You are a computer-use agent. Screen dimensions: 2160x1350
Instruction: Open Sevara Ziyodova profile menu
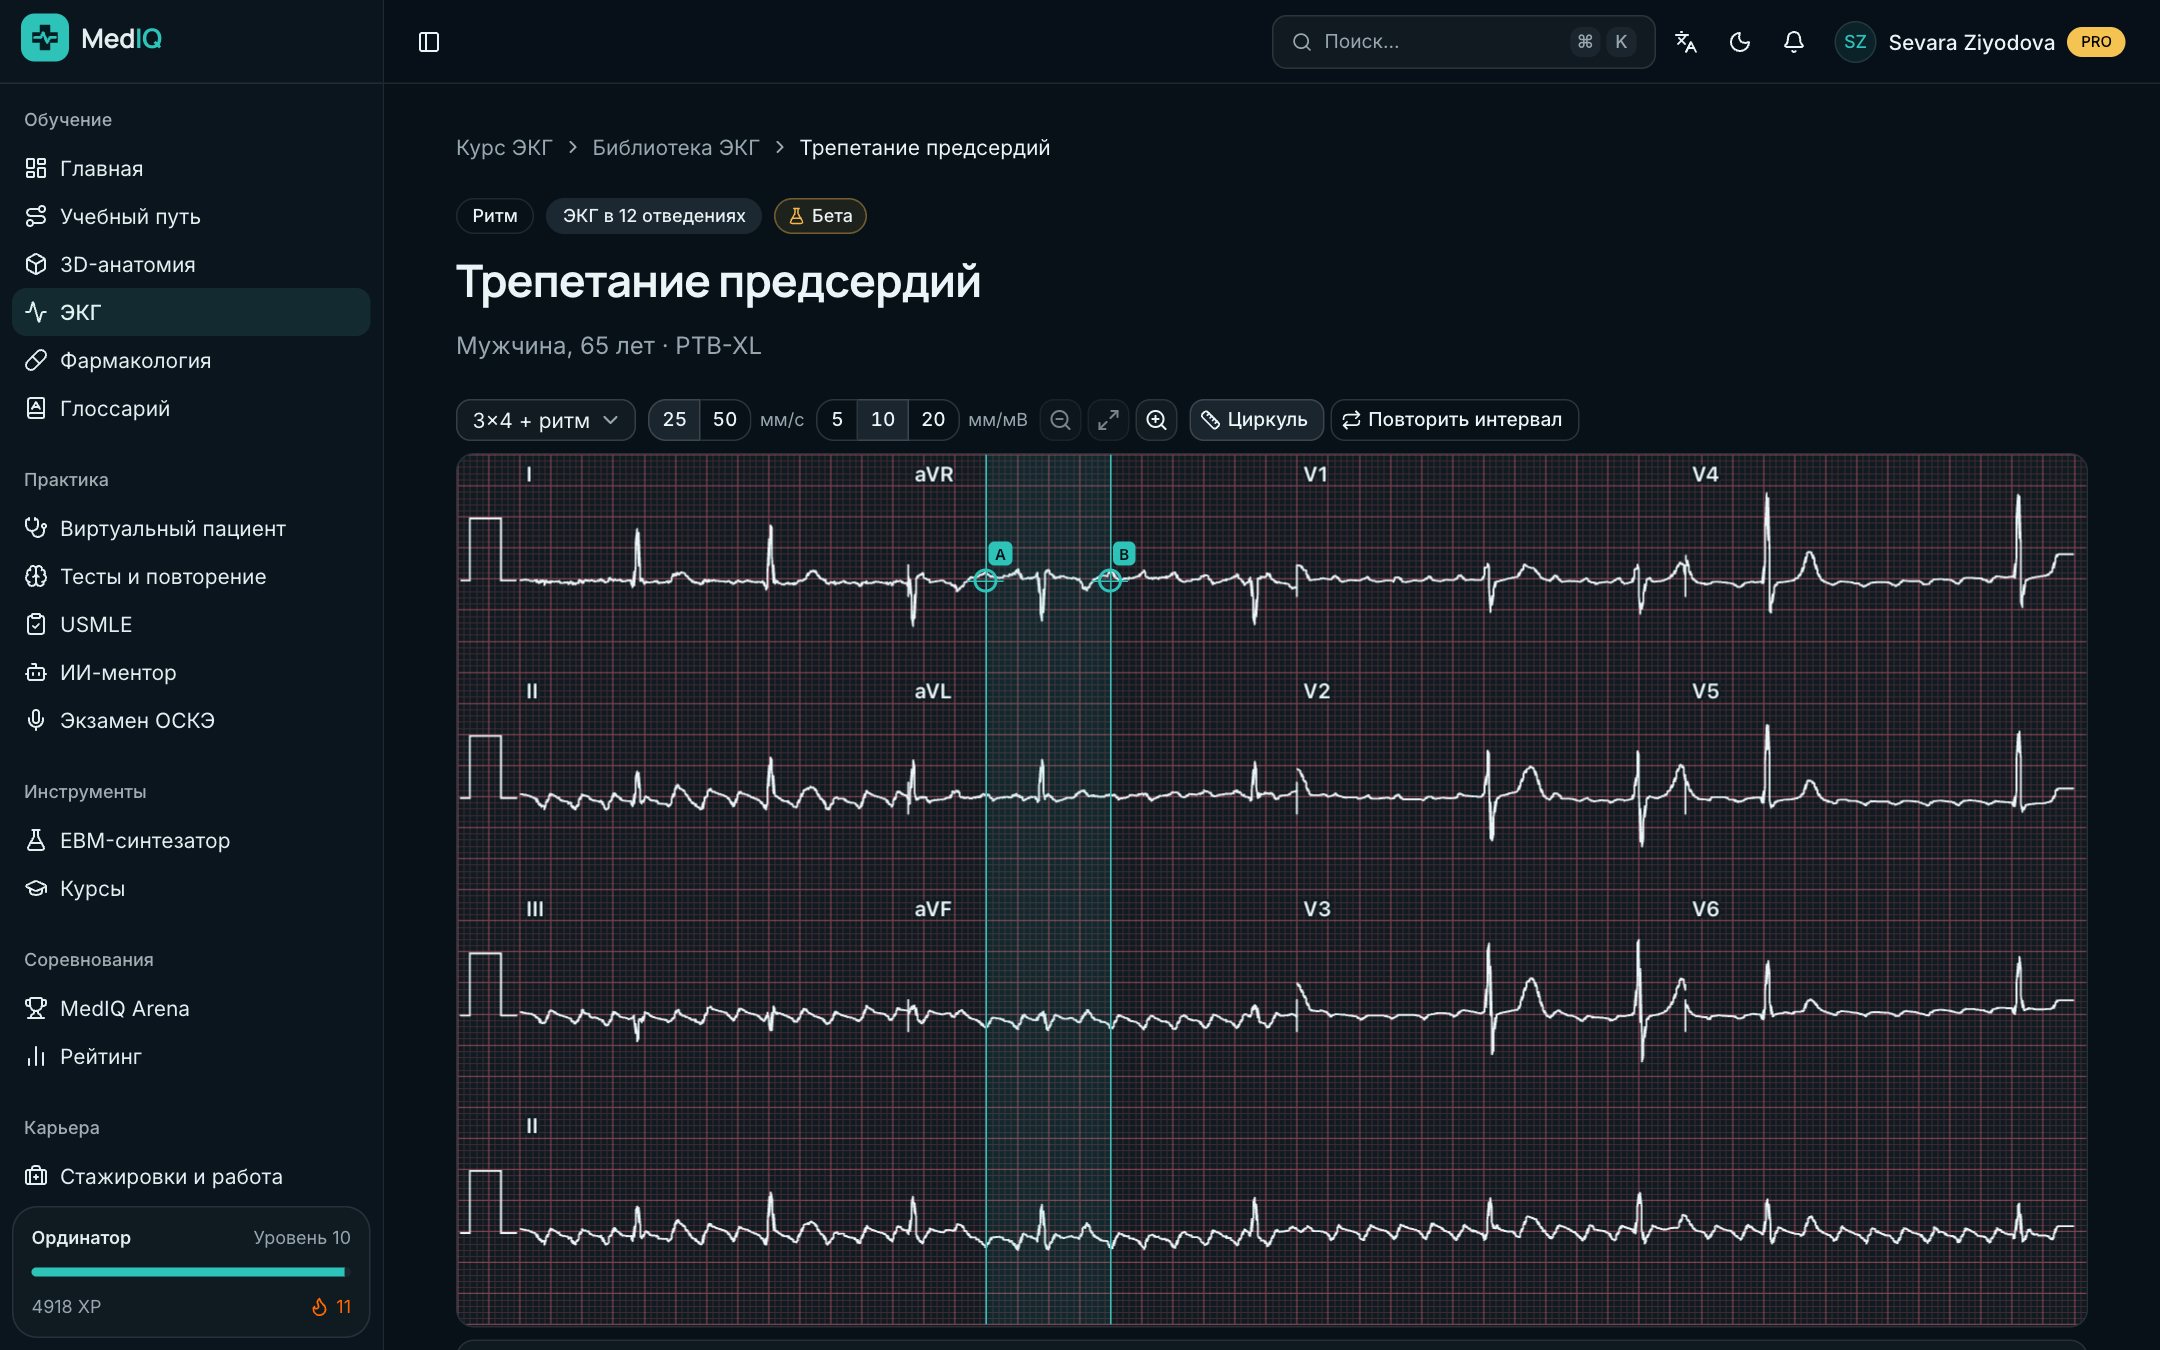point(1979,42)
